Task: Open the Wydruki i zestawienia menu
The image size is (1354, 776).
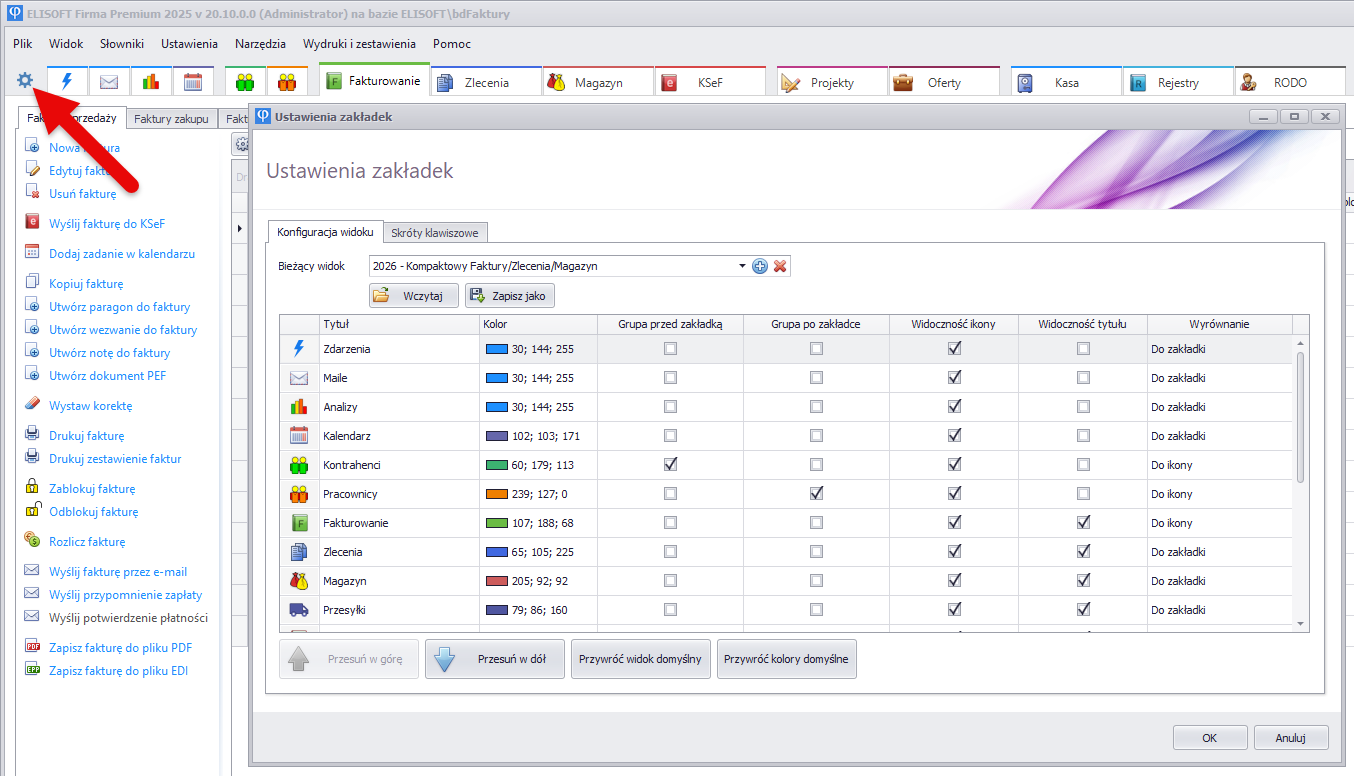Action: 359,44
